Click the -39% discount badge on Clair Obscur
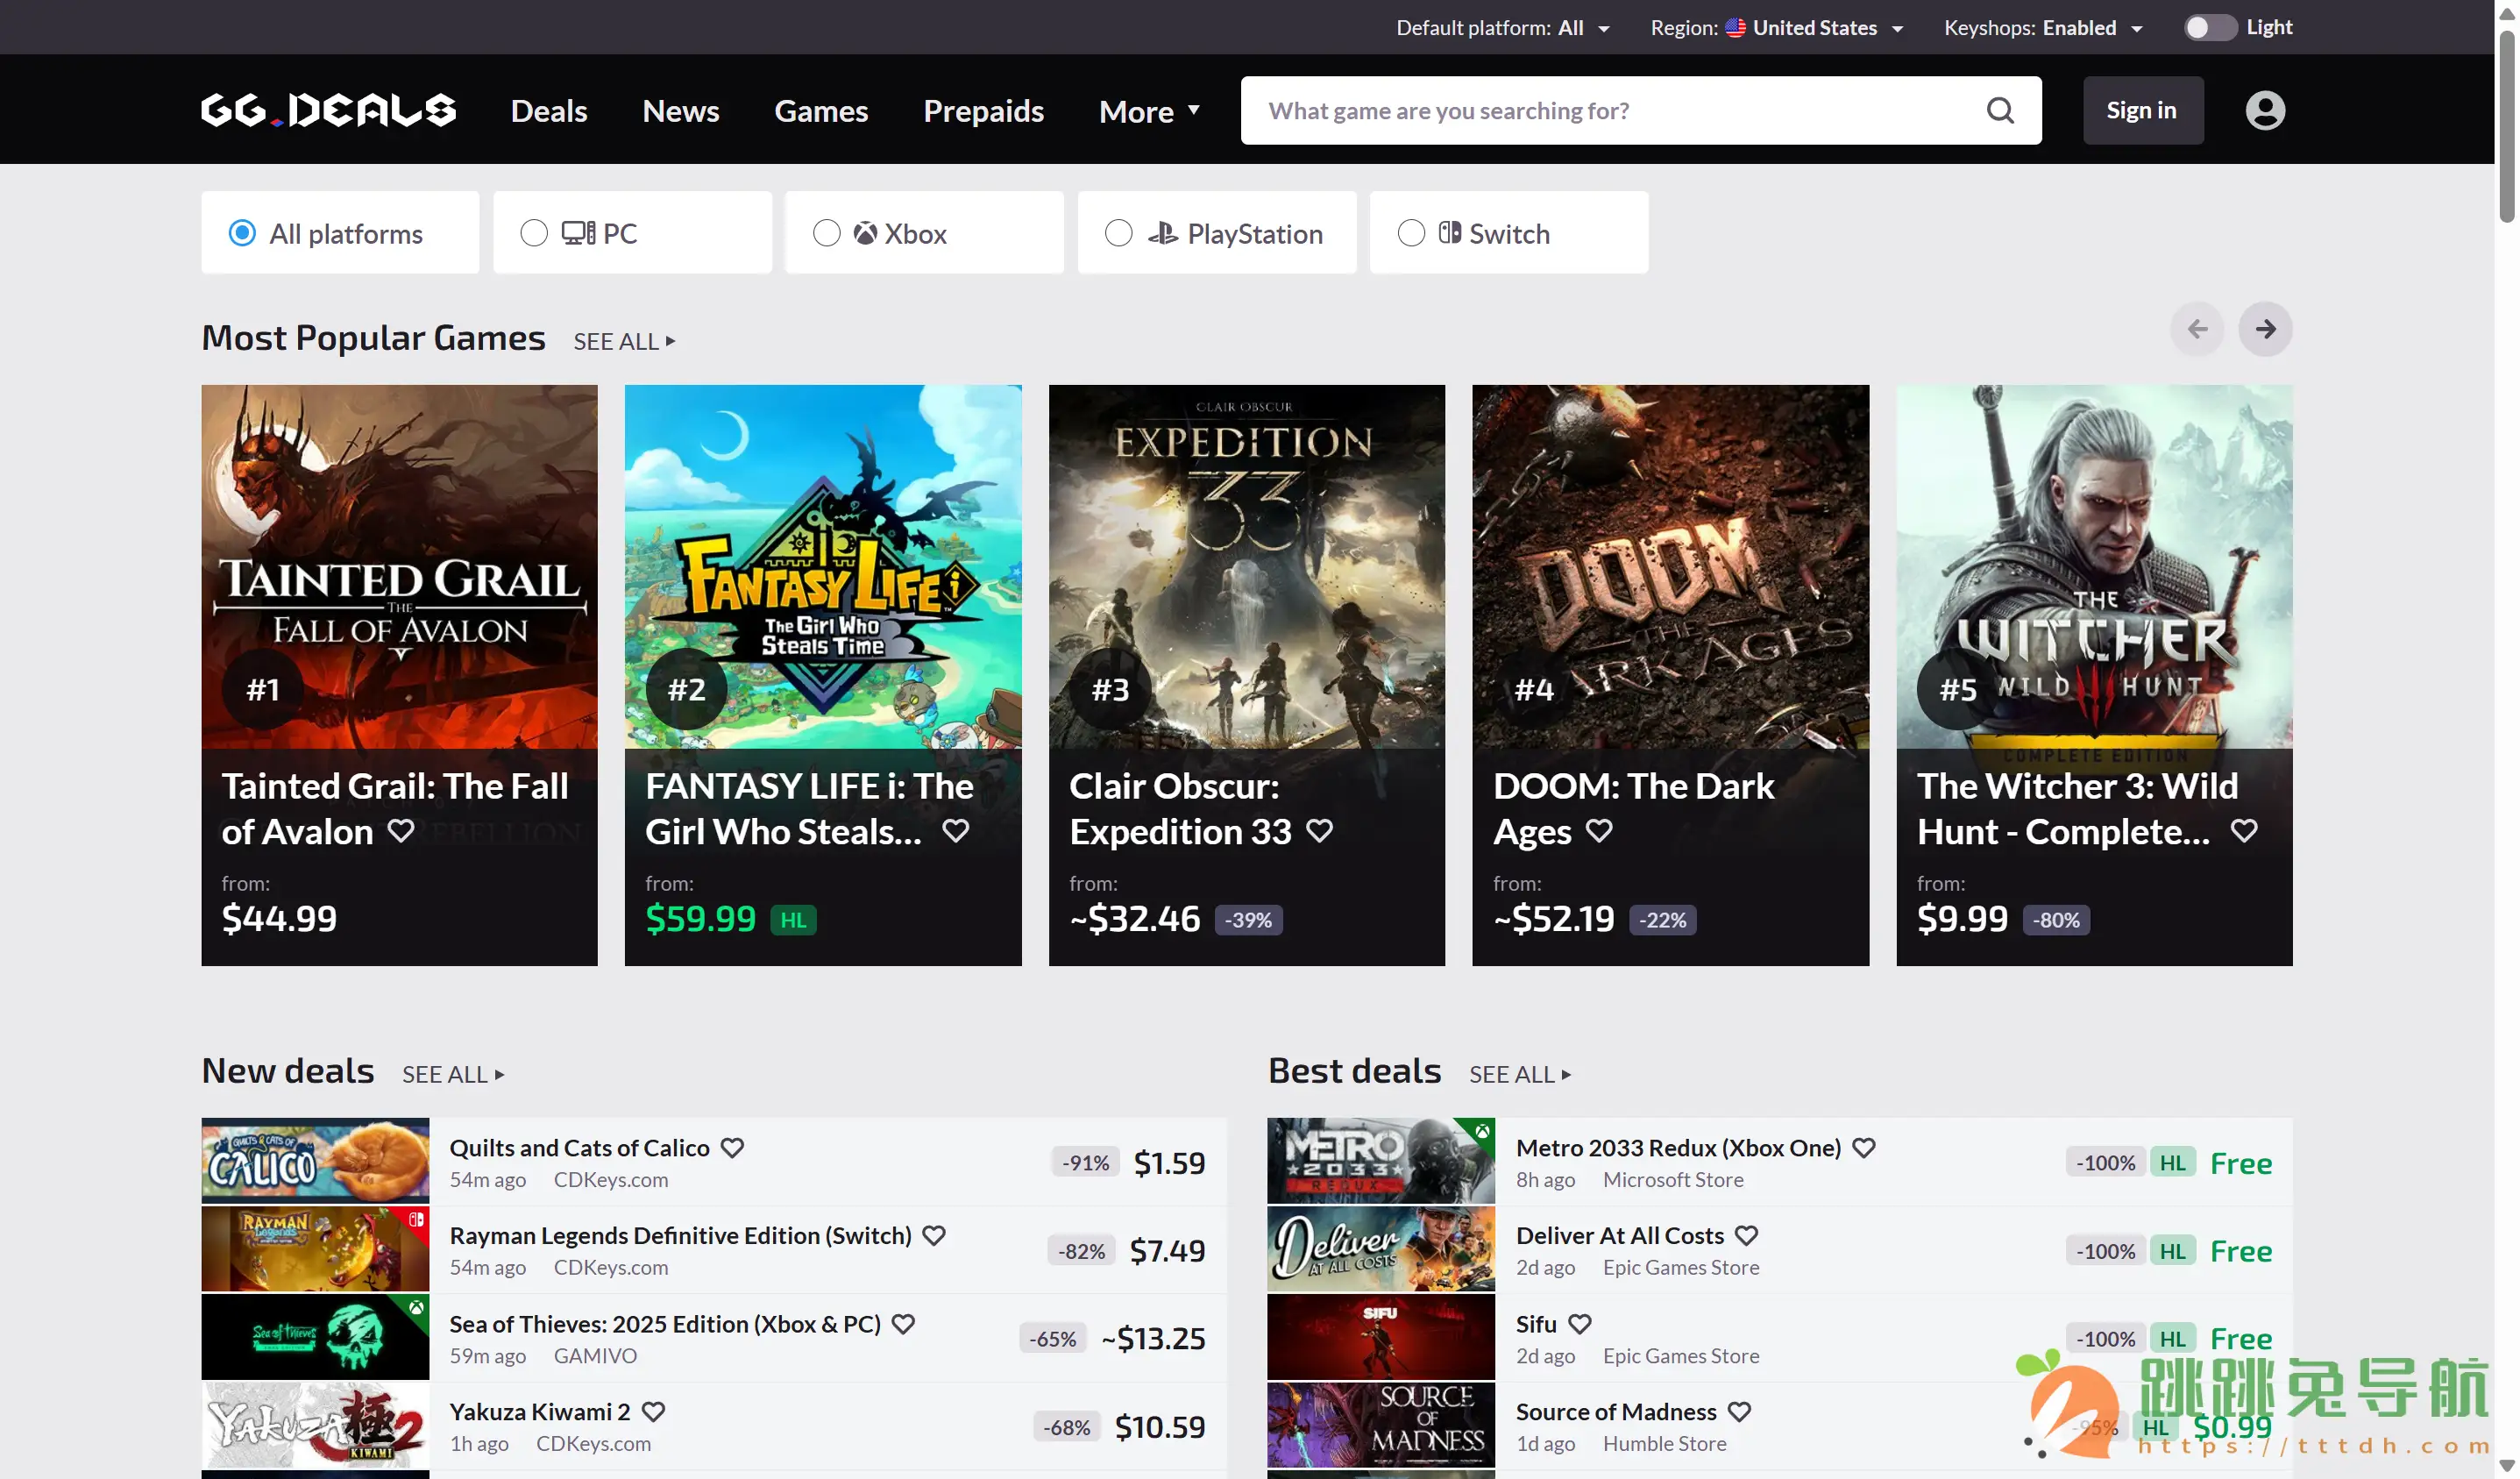The width and height of the screenshot is (2520, 1479). 1249,920
